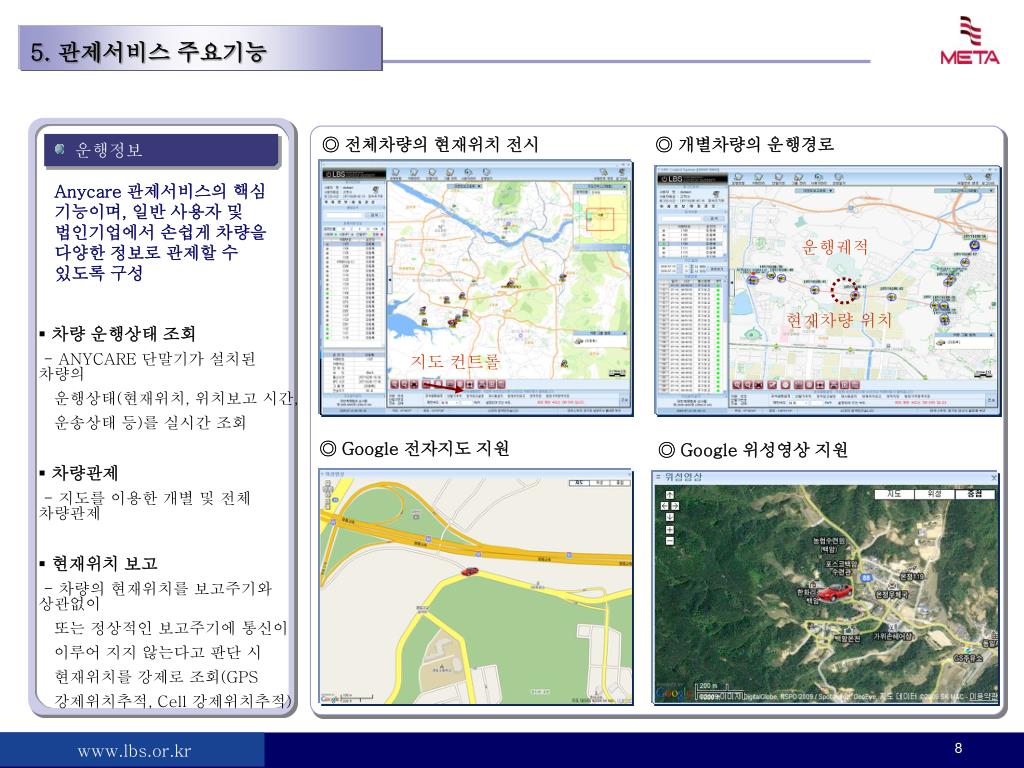Screen dimensions: 1024x768
Task: Select red car marker on satellite image
Action: coord(834,593)
